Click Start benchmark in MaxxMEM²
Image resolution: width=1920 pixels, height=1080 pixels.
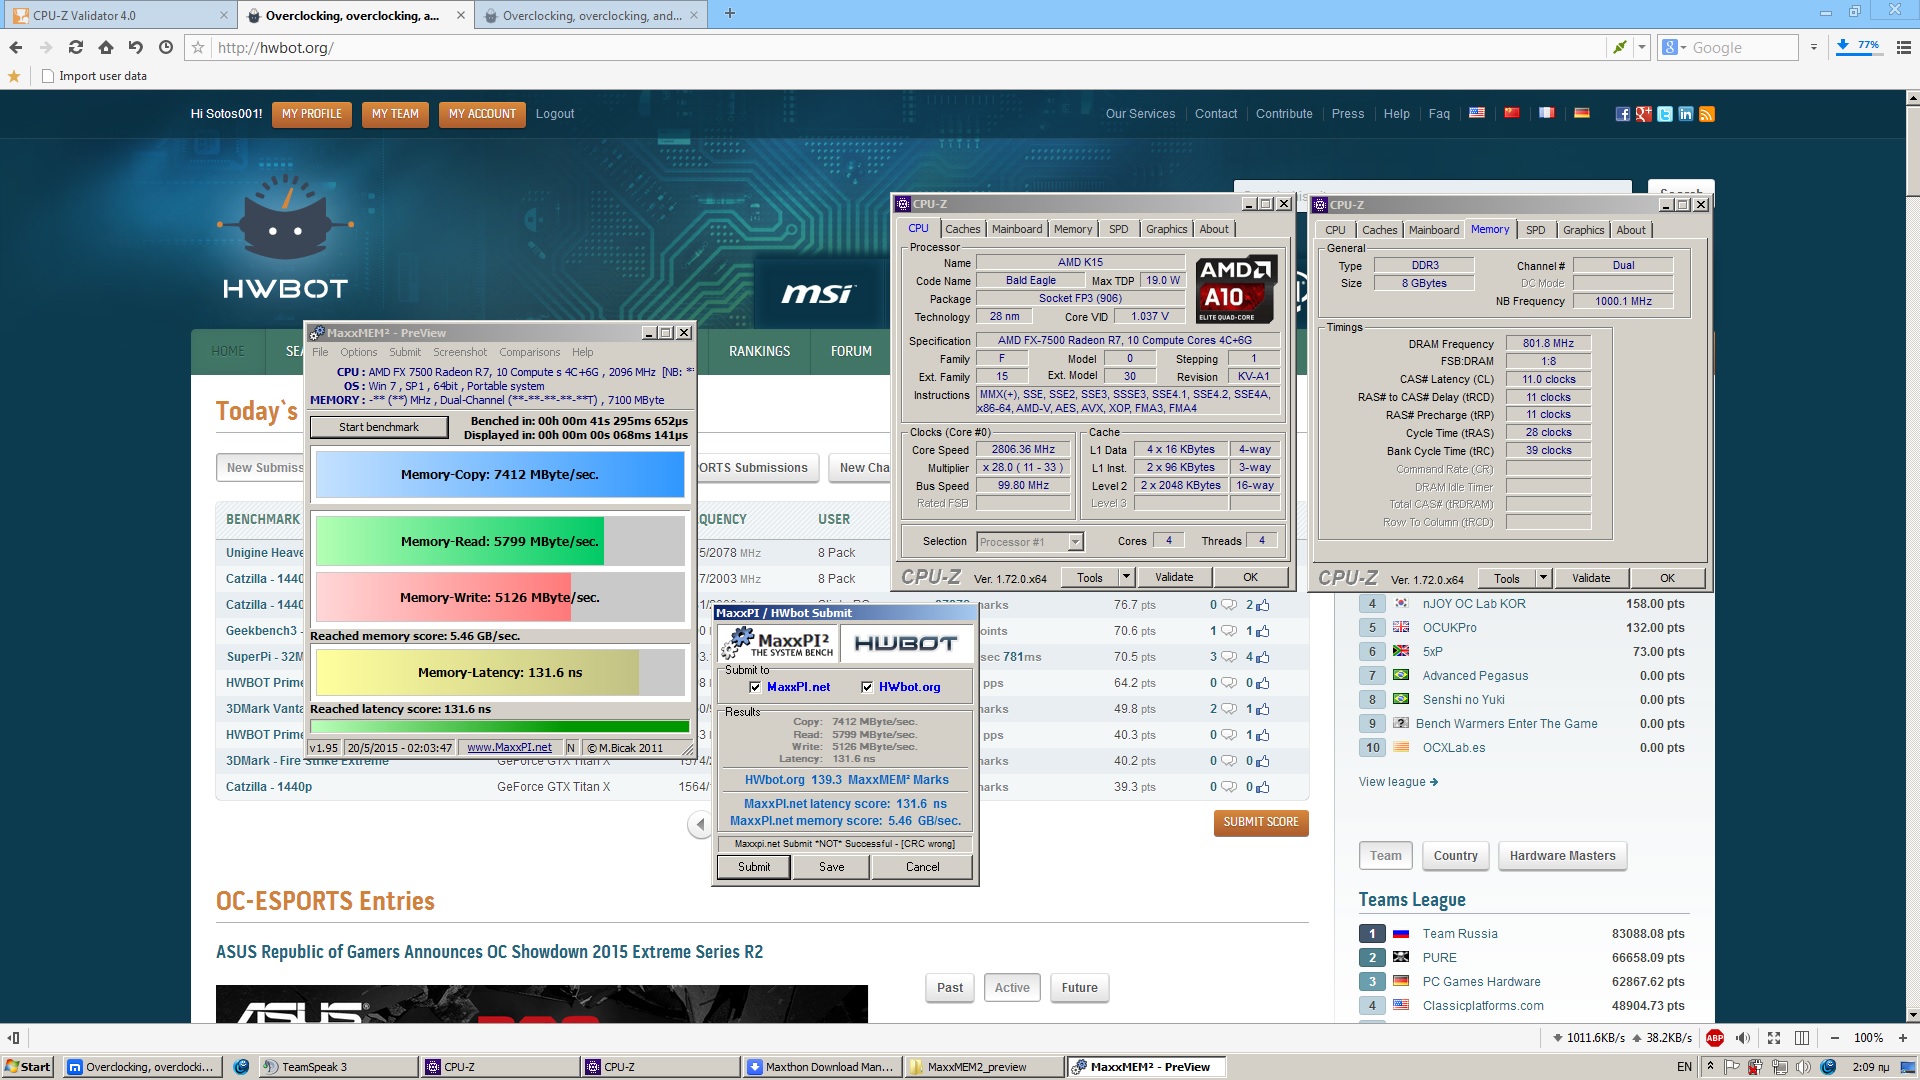pos(378,427)
